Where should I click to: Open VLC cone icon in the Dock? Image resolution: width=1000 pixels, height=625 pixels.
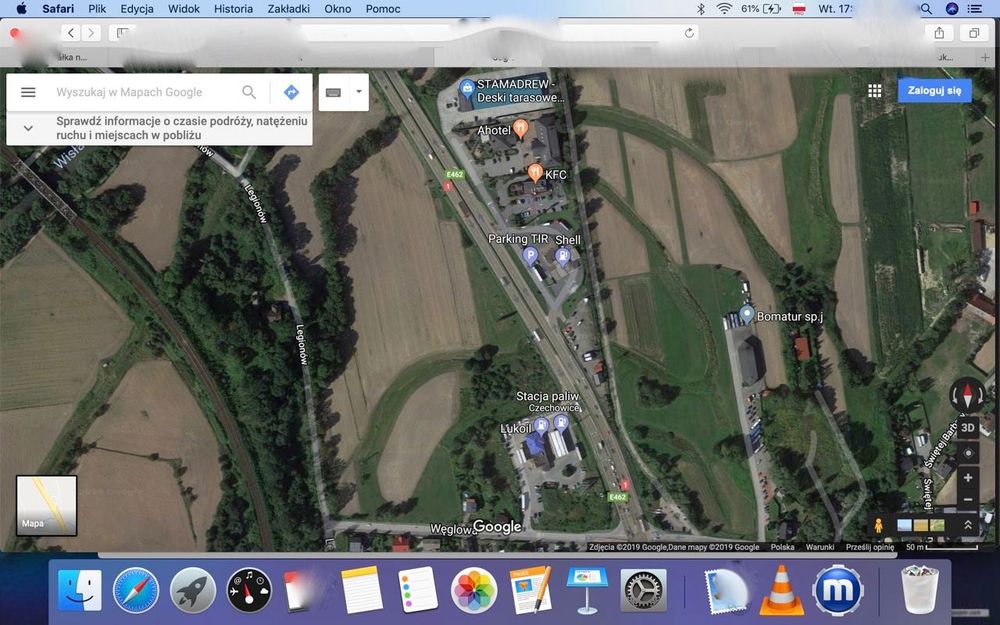point(782,590)
